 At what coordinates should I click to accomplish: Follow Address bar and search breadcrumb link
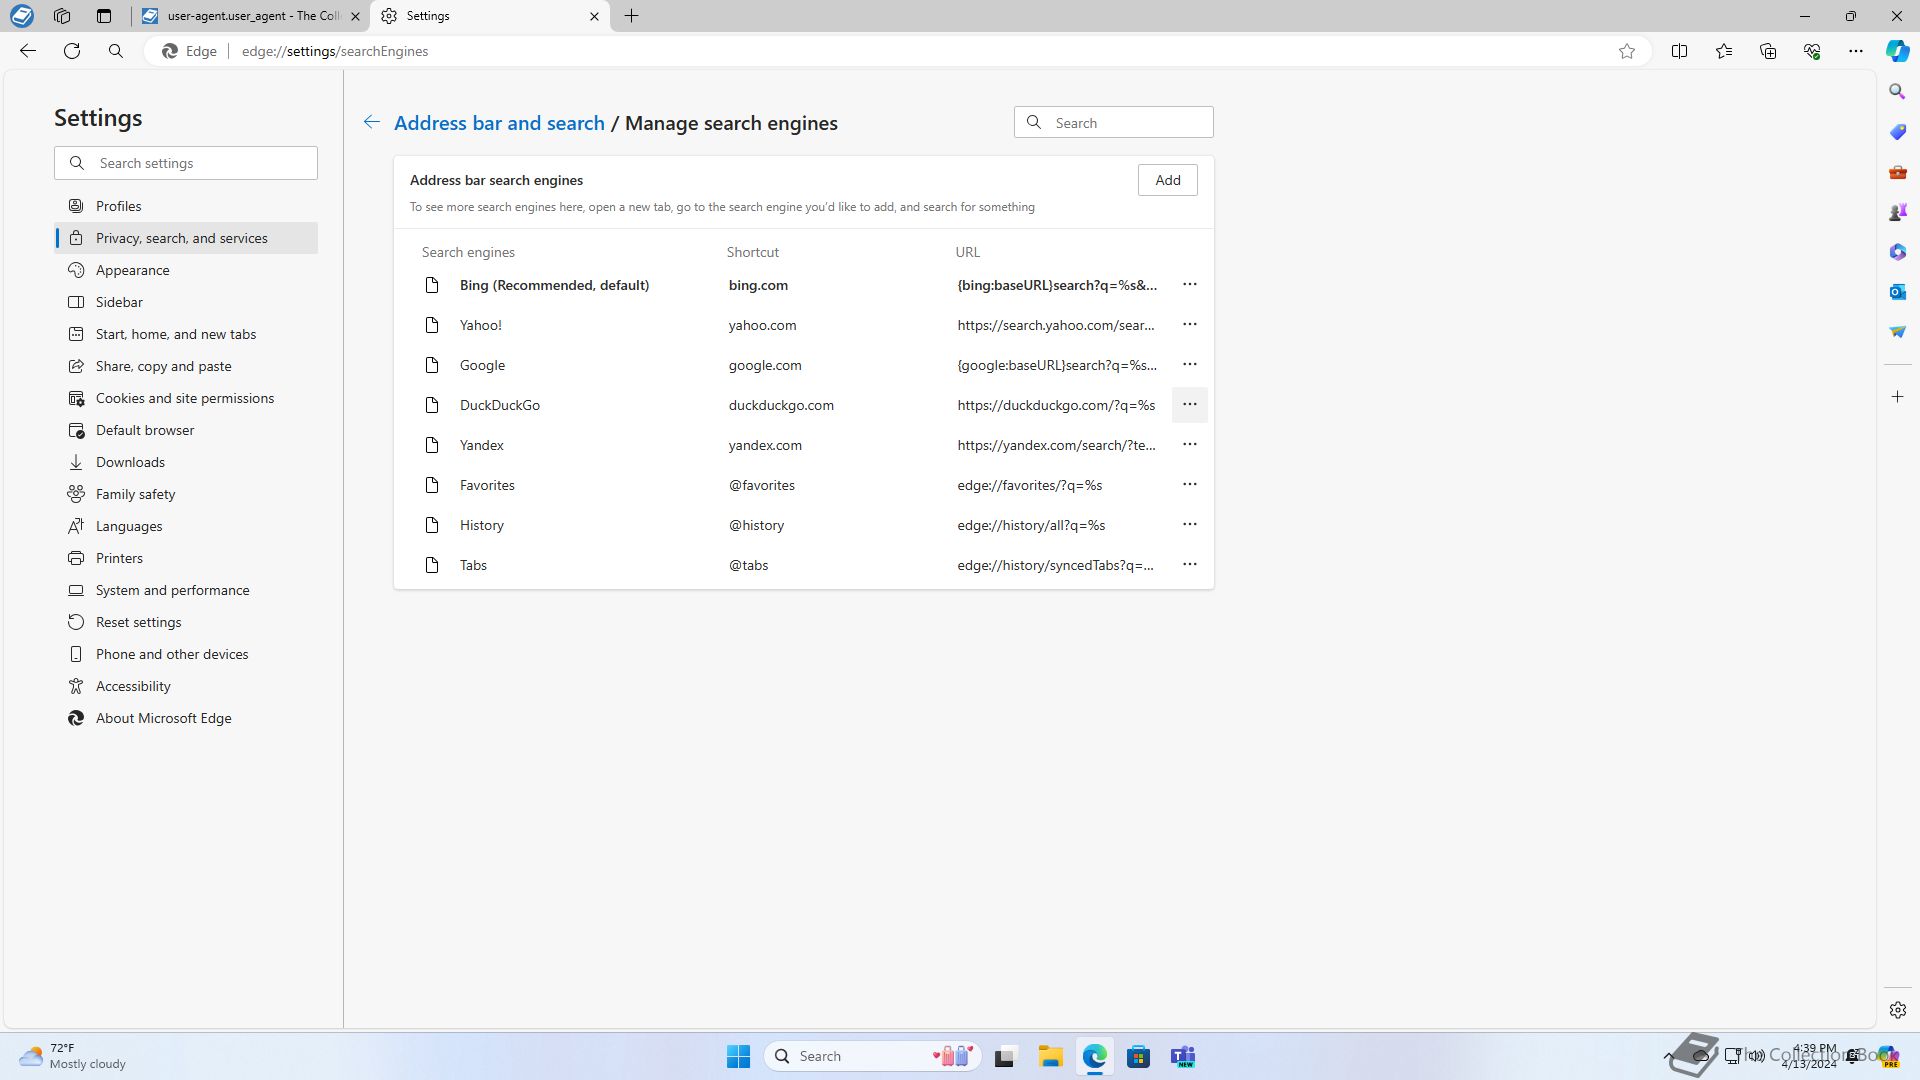point(499,123)
